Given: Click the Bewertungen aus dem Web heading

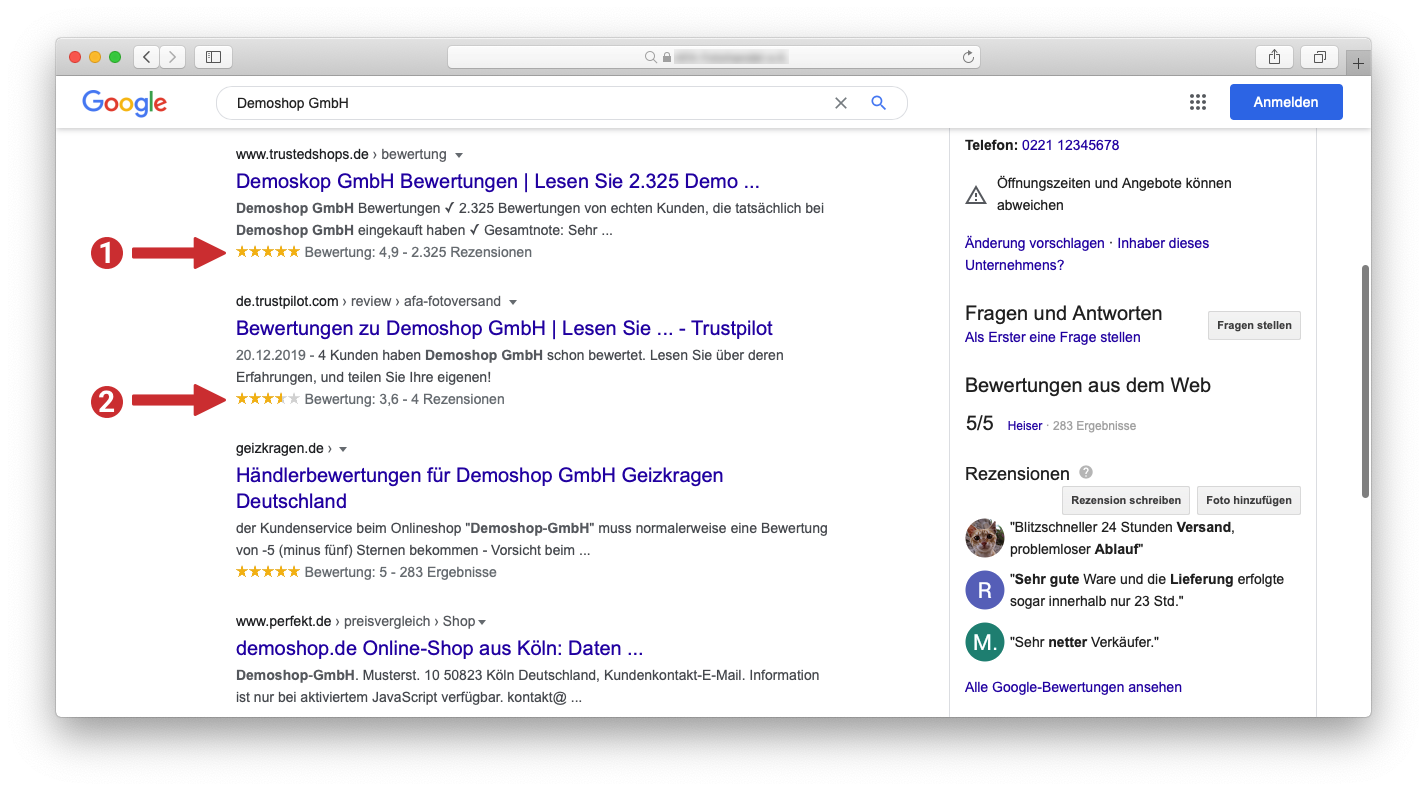Looking at the screenshot, I should click(x=1088, y=385).
